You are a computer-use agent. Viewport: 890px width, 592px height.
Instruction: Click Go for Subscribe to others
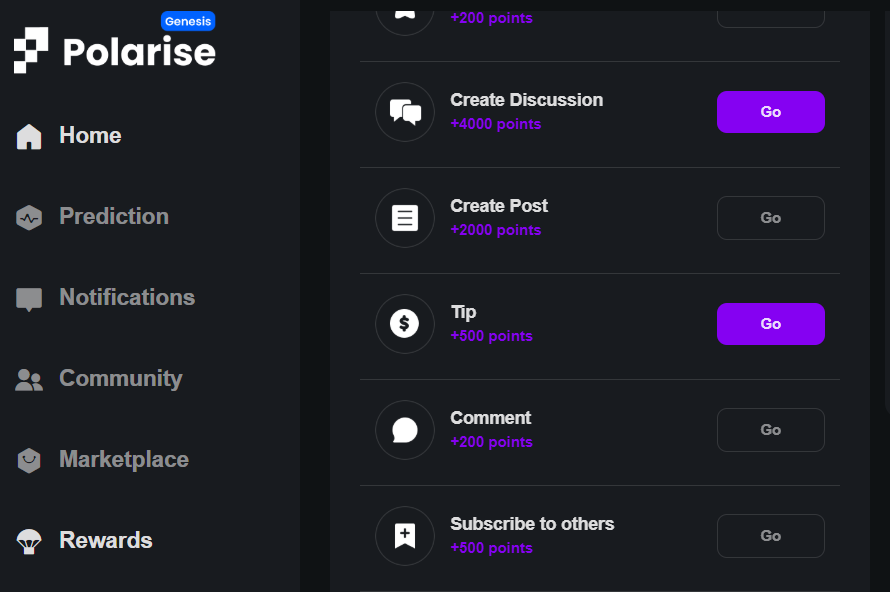coord(771,536)
